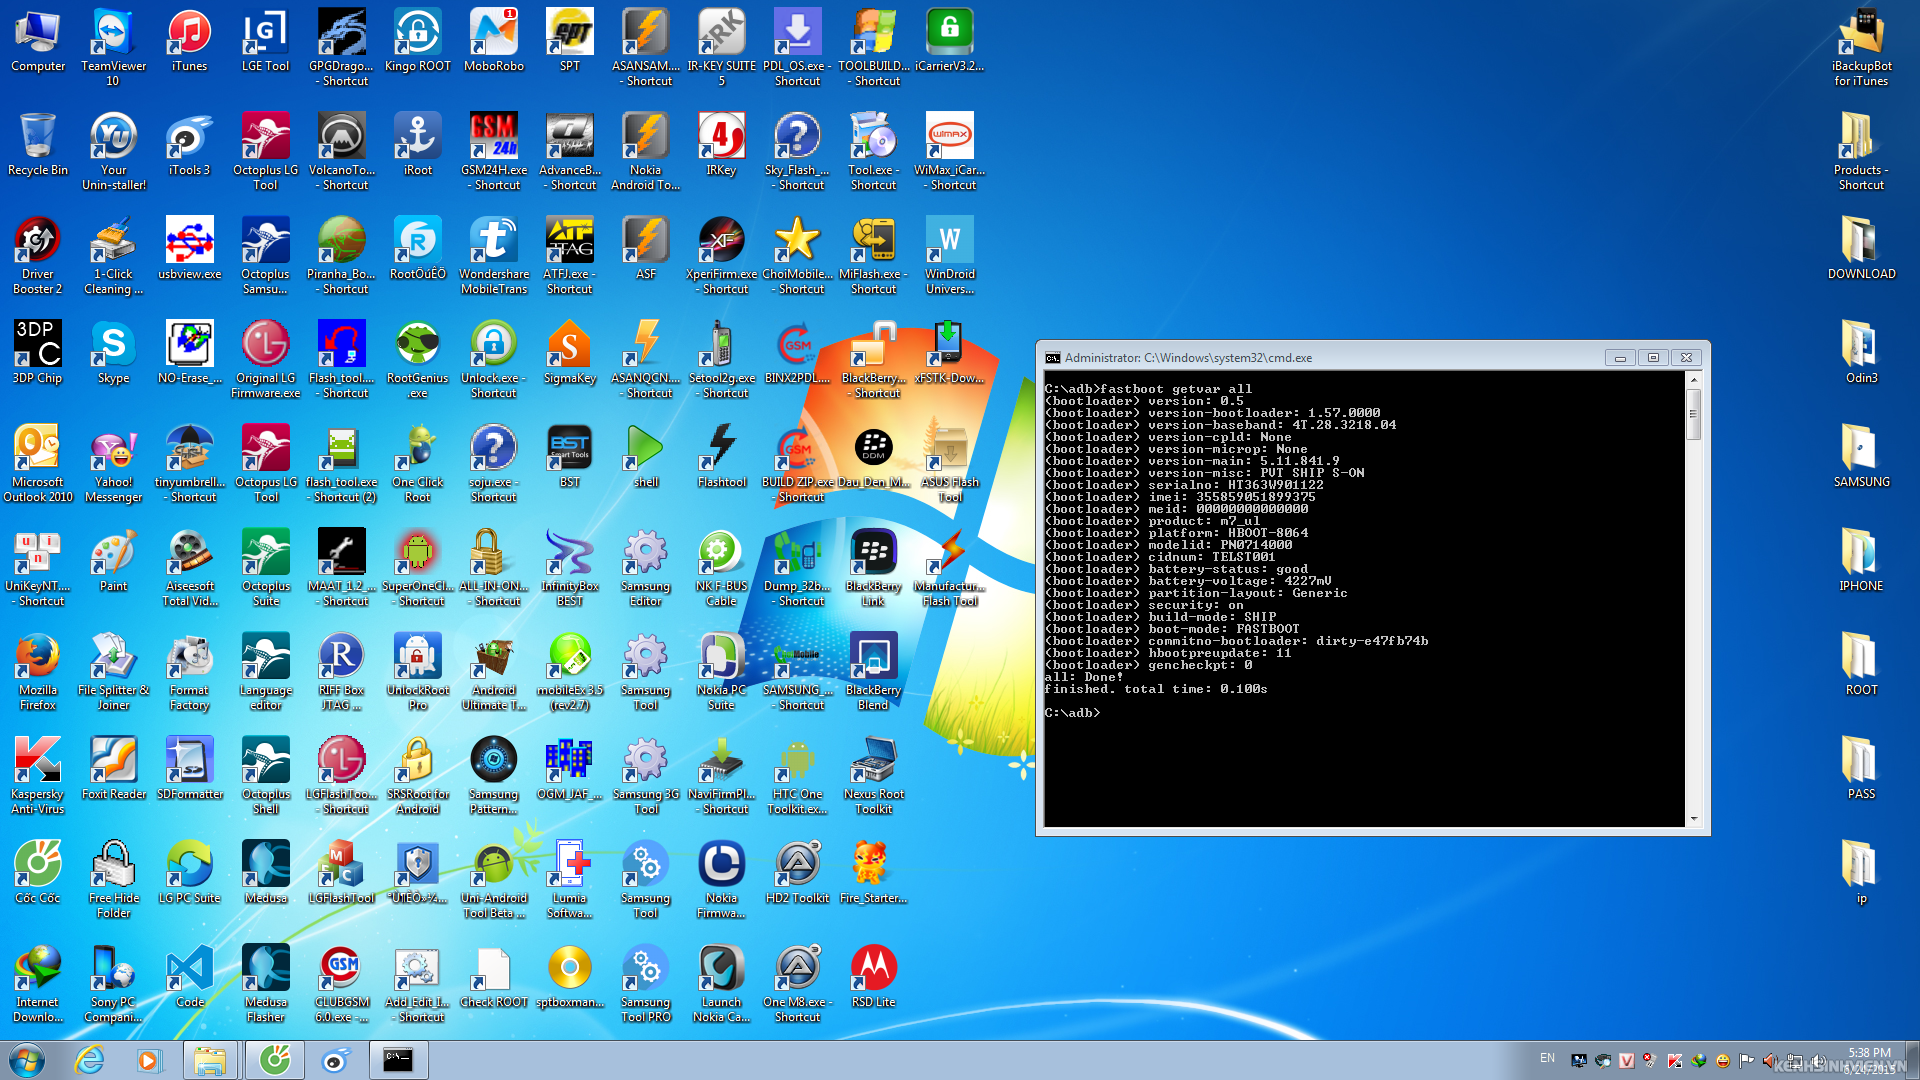Open the iBackupBot for iTunes icon

1861,47
